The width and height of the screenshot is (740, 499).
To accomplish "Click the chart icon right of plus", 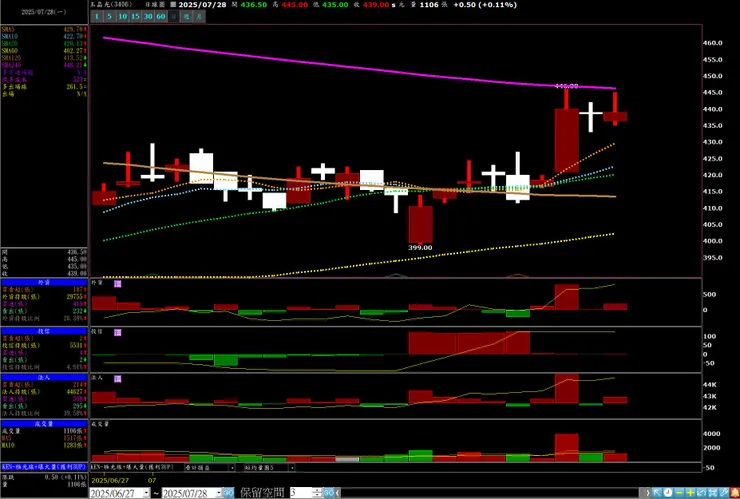I will 701,493.
